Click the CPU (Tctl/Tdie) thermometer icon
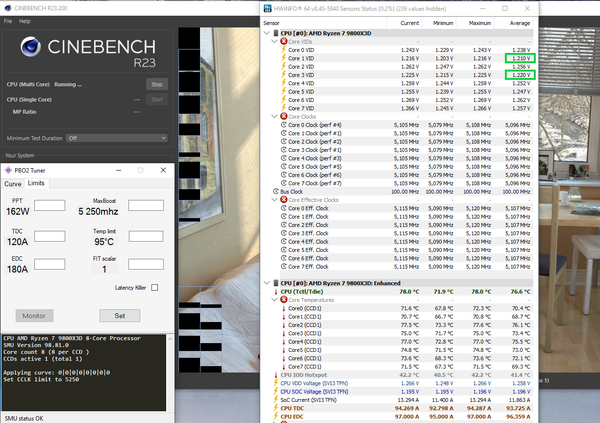The width and height of the screenshot is (600, 423). coord(276,292)
